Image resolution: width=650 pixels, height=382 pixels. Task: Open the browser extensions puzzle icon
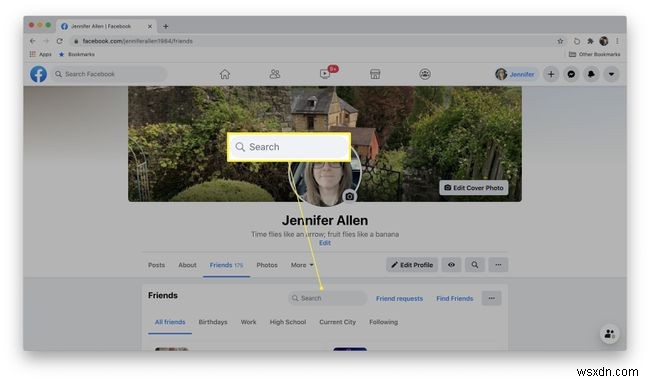[590, 41]
